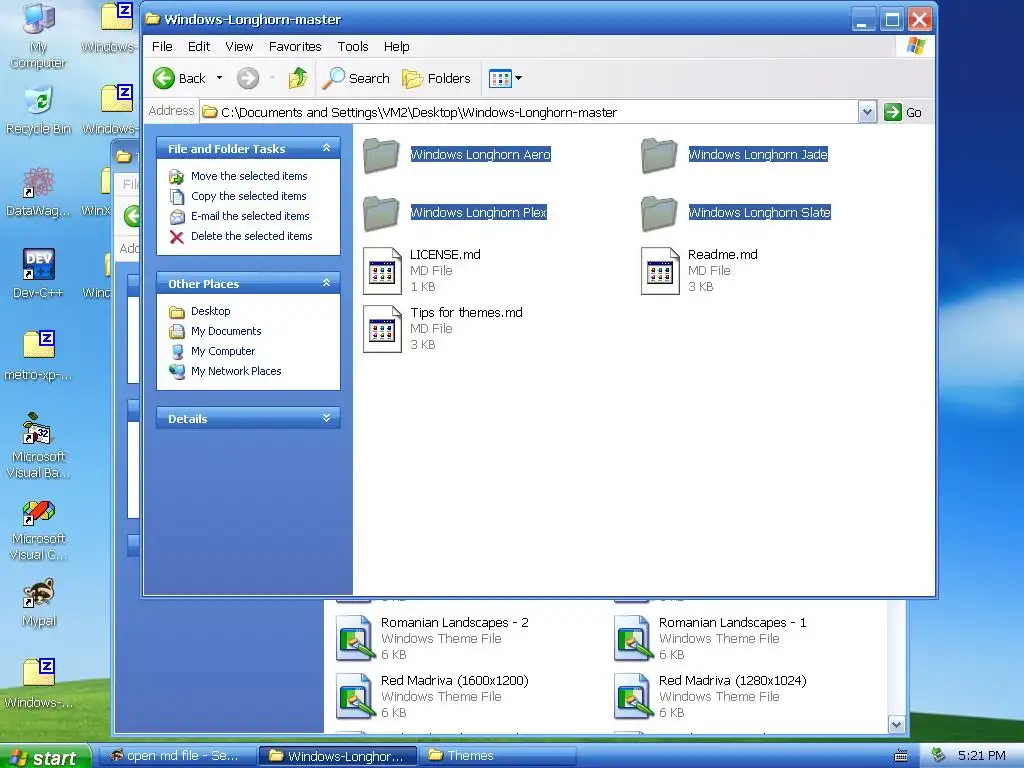Click the taskbar clock showing 5:21 PM

(982, 756)
